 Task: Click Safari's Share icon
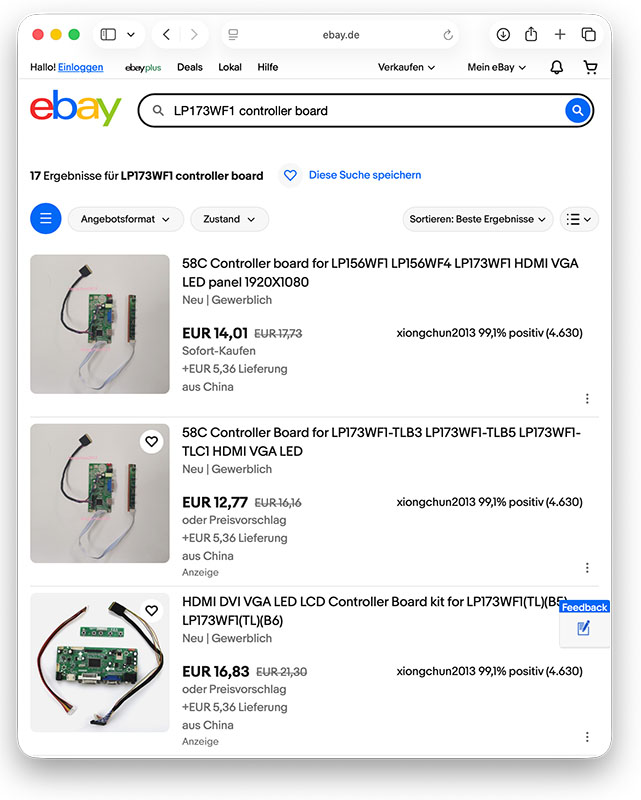[531, 33]
